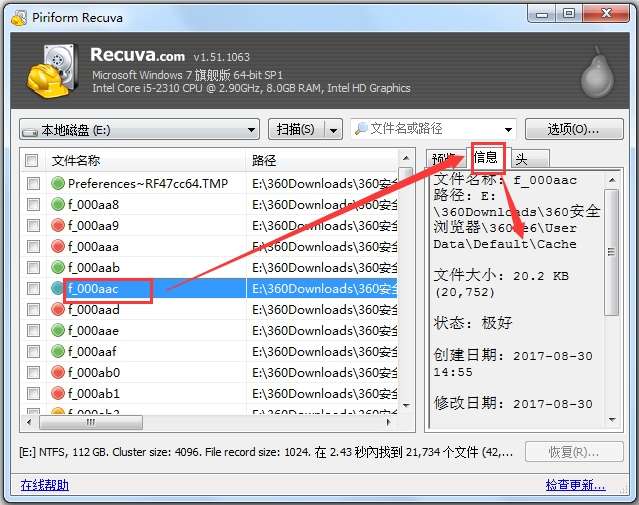Click the path cell of f_000aae

(x=324, y=331)
